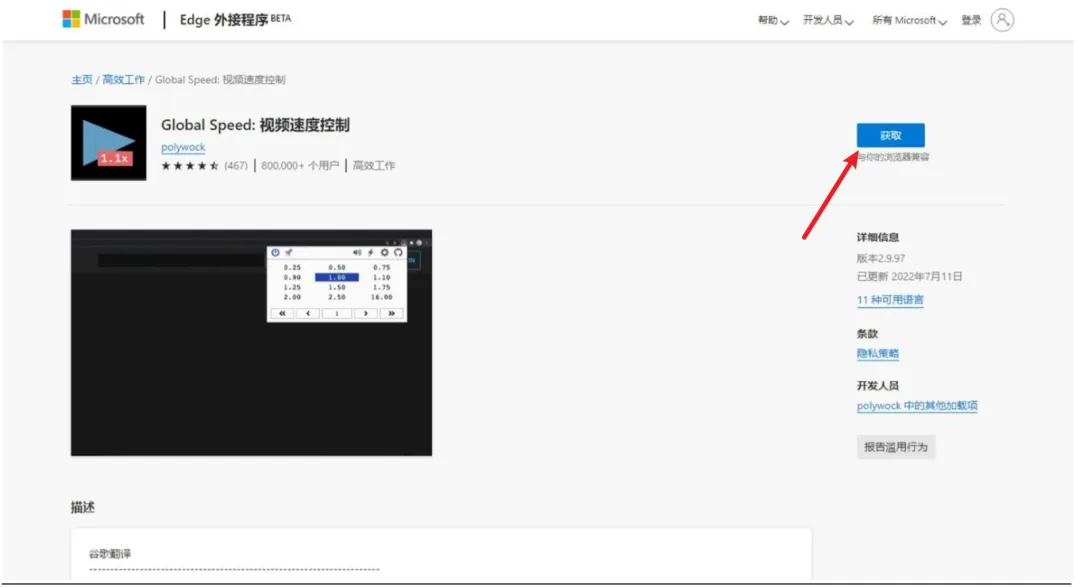1080x588 pixels.
Task: Enlarge the extension preview screenshot
Action: point(251,343)
